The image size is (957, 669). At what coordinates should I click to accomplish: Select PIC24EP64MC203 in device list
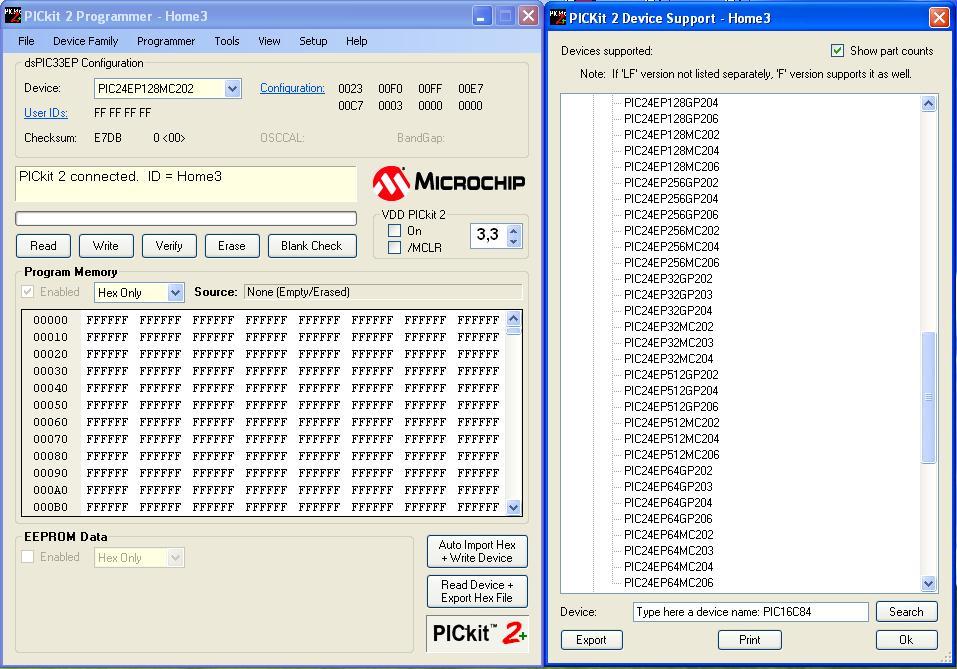(668, 551)
